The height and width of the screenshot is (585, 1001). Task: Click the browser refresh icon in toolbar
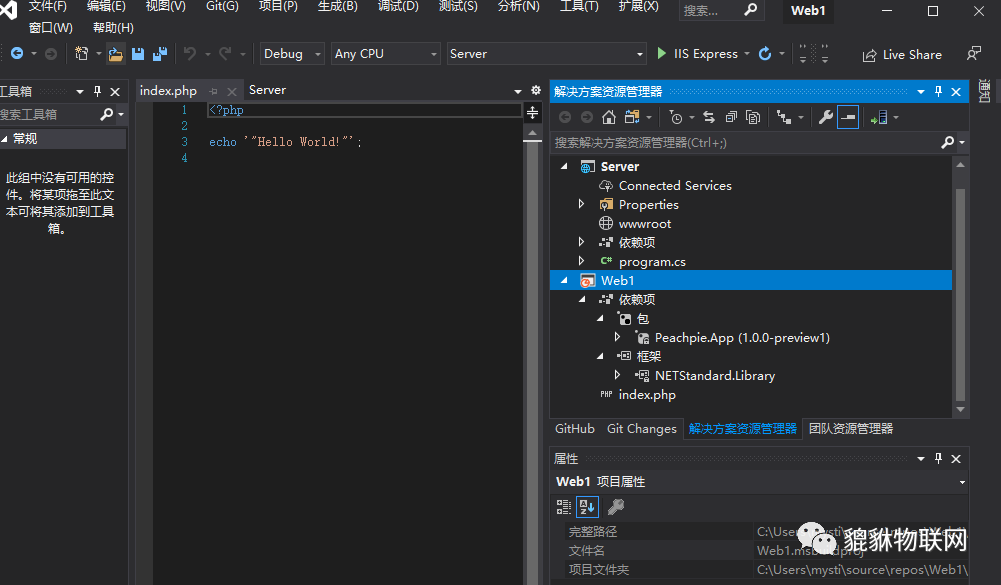[x=765, y=54]
